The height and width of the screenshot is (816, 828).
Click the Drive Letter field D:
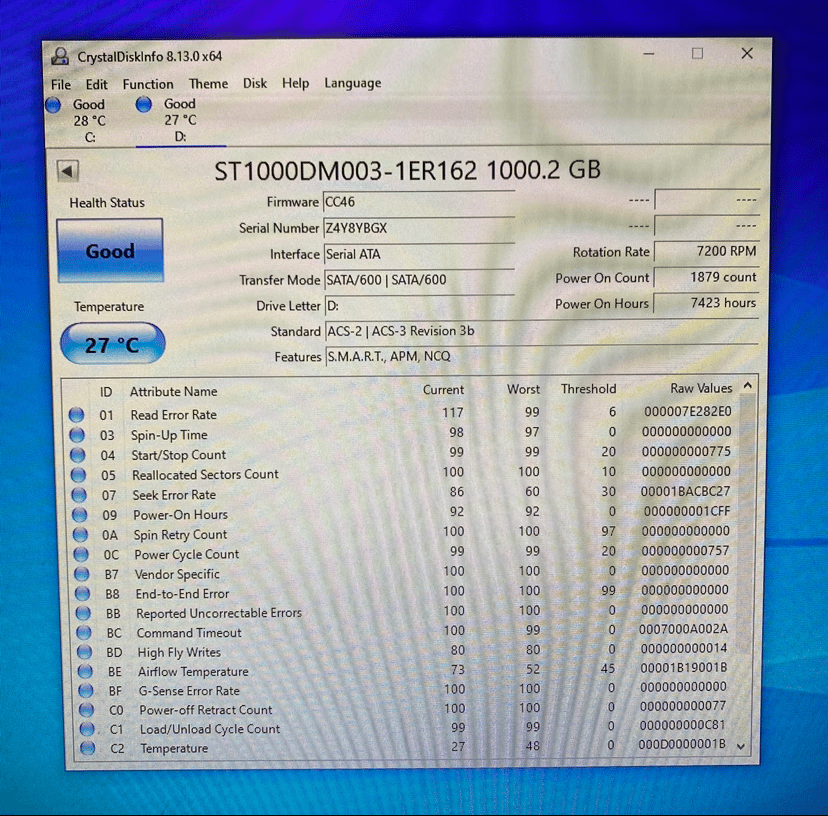click(419, 306)
